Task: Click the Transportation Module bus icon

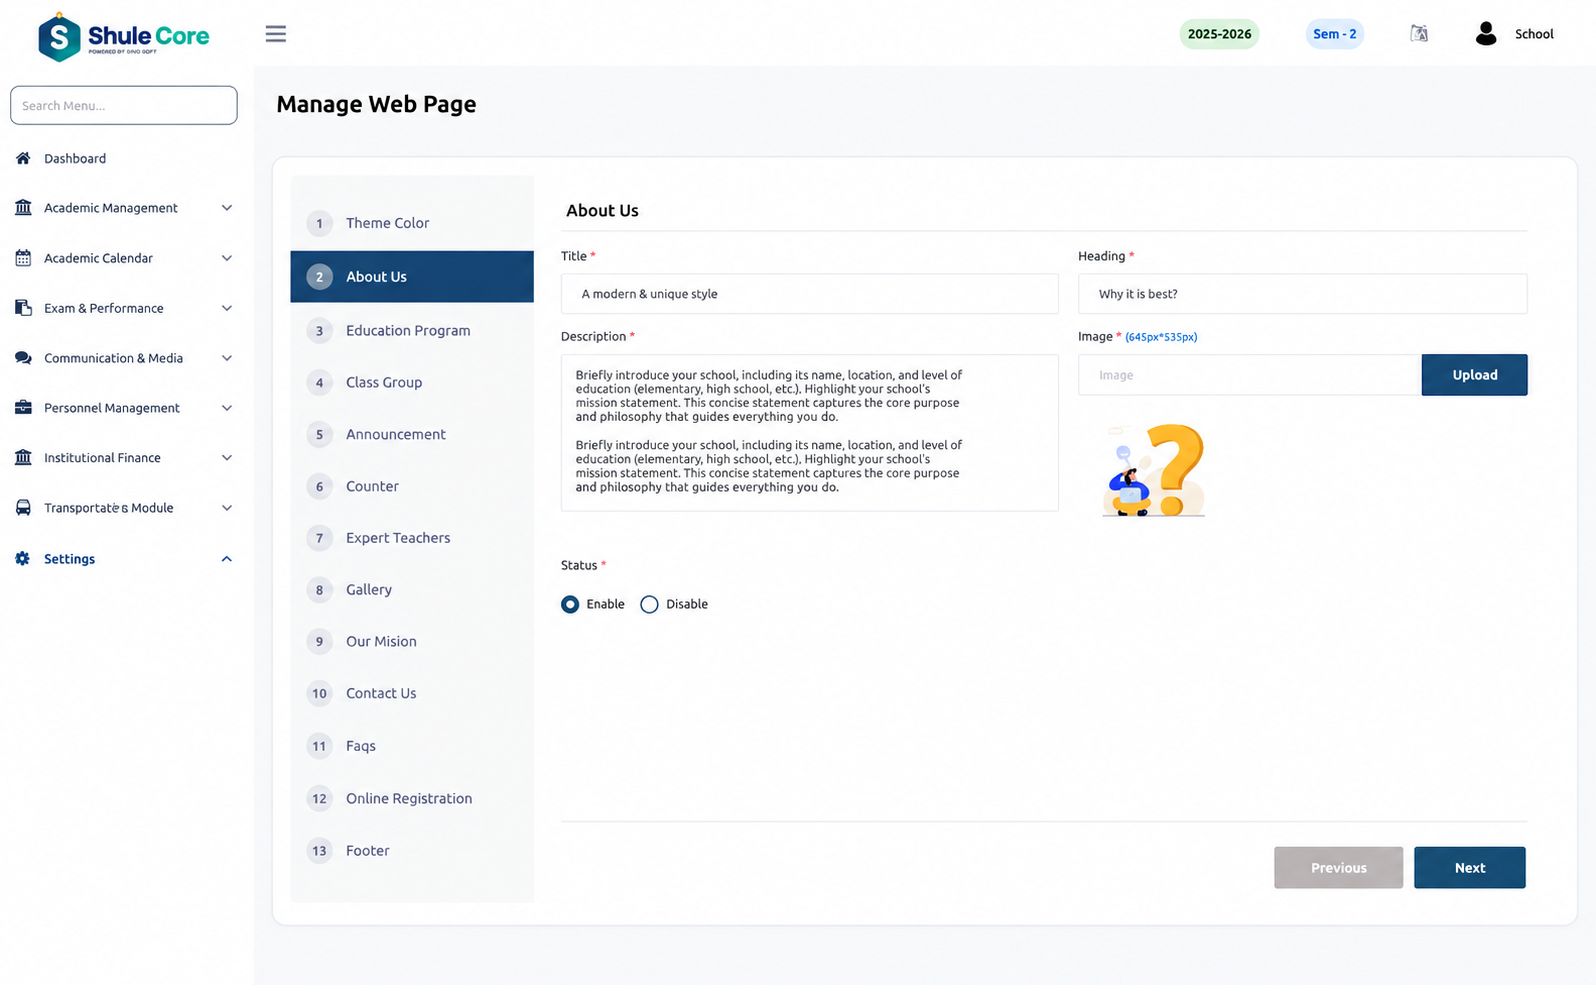Action: click(23, 508)
